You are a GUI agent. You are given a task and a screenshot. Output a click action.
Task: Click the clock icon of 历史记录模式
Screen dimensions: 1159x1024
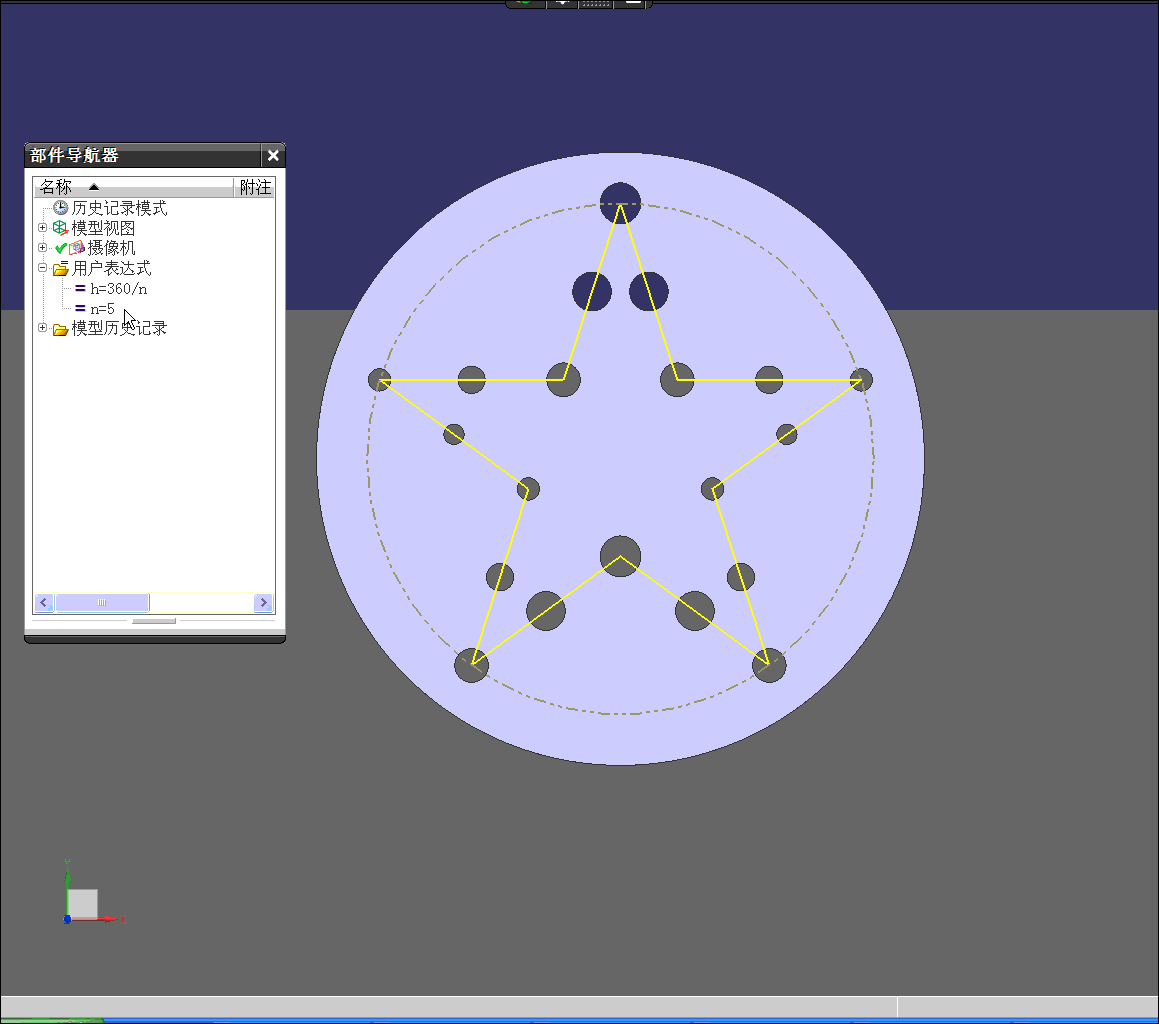click(x=61, y=208)
